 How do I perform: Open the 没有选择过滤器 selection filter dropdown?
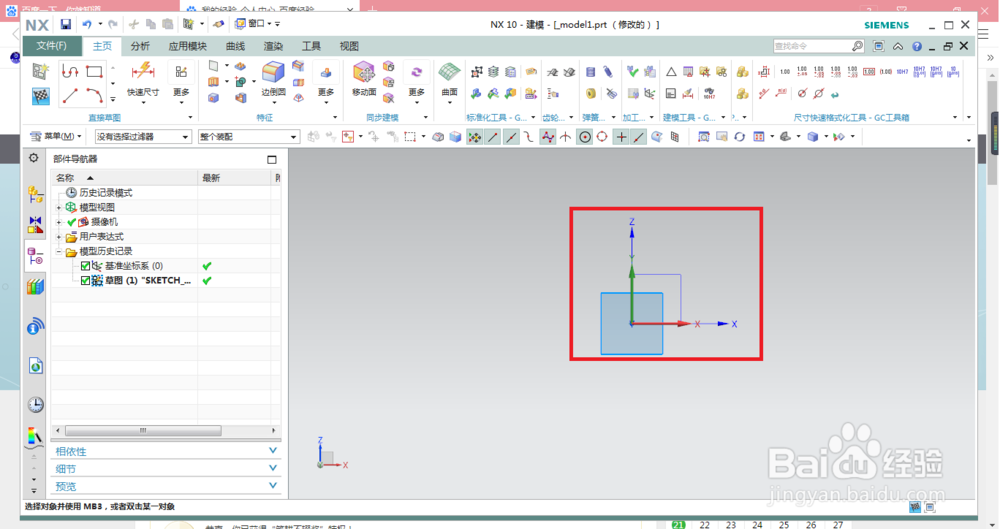pyautogui.click(x=143, y=137)
